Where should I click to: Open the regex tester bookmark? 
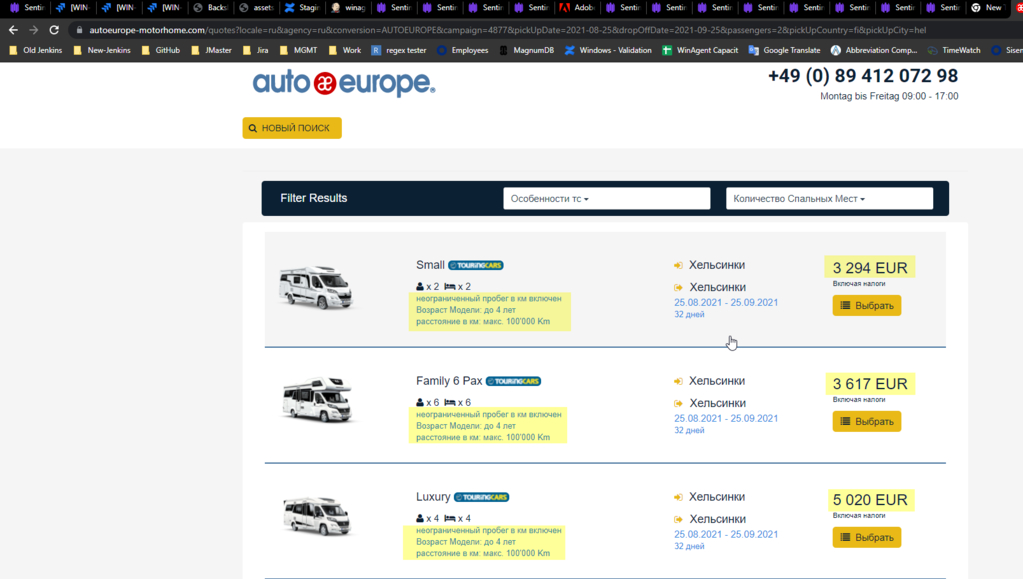(x=399, y=50)
